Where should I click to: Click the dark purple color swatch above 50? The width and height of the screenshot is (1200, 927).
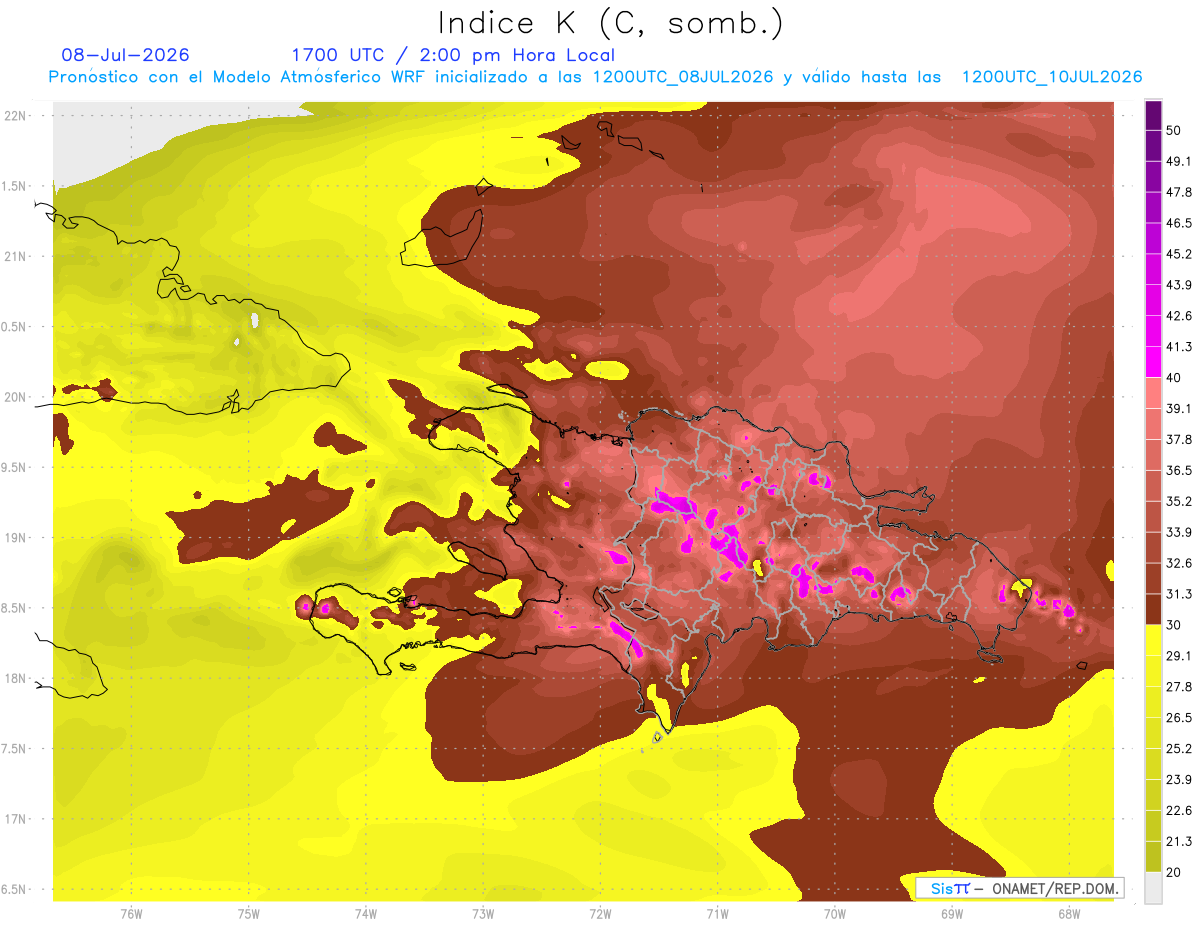pyautogui.click(x=1154, y=115)
